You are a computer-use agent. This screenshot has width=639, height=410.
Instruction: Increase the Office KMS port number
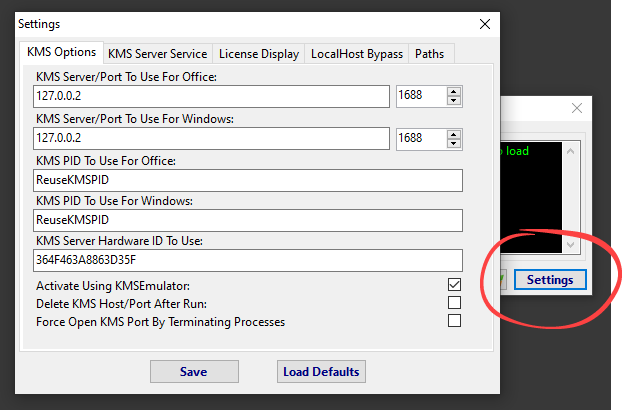pyautogui.click(x=454, y=91)
